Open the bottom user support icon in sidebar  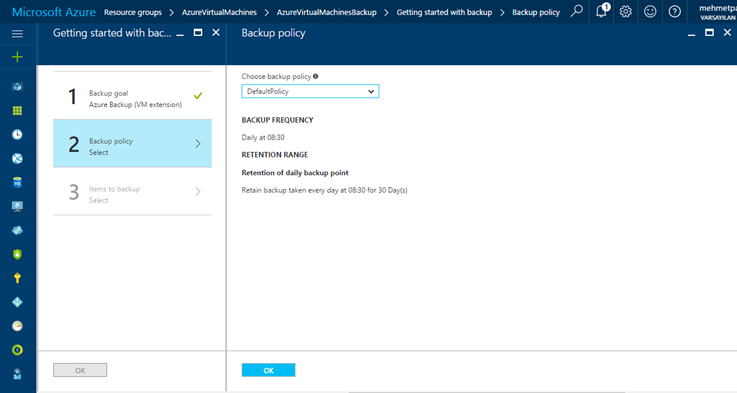17,374
